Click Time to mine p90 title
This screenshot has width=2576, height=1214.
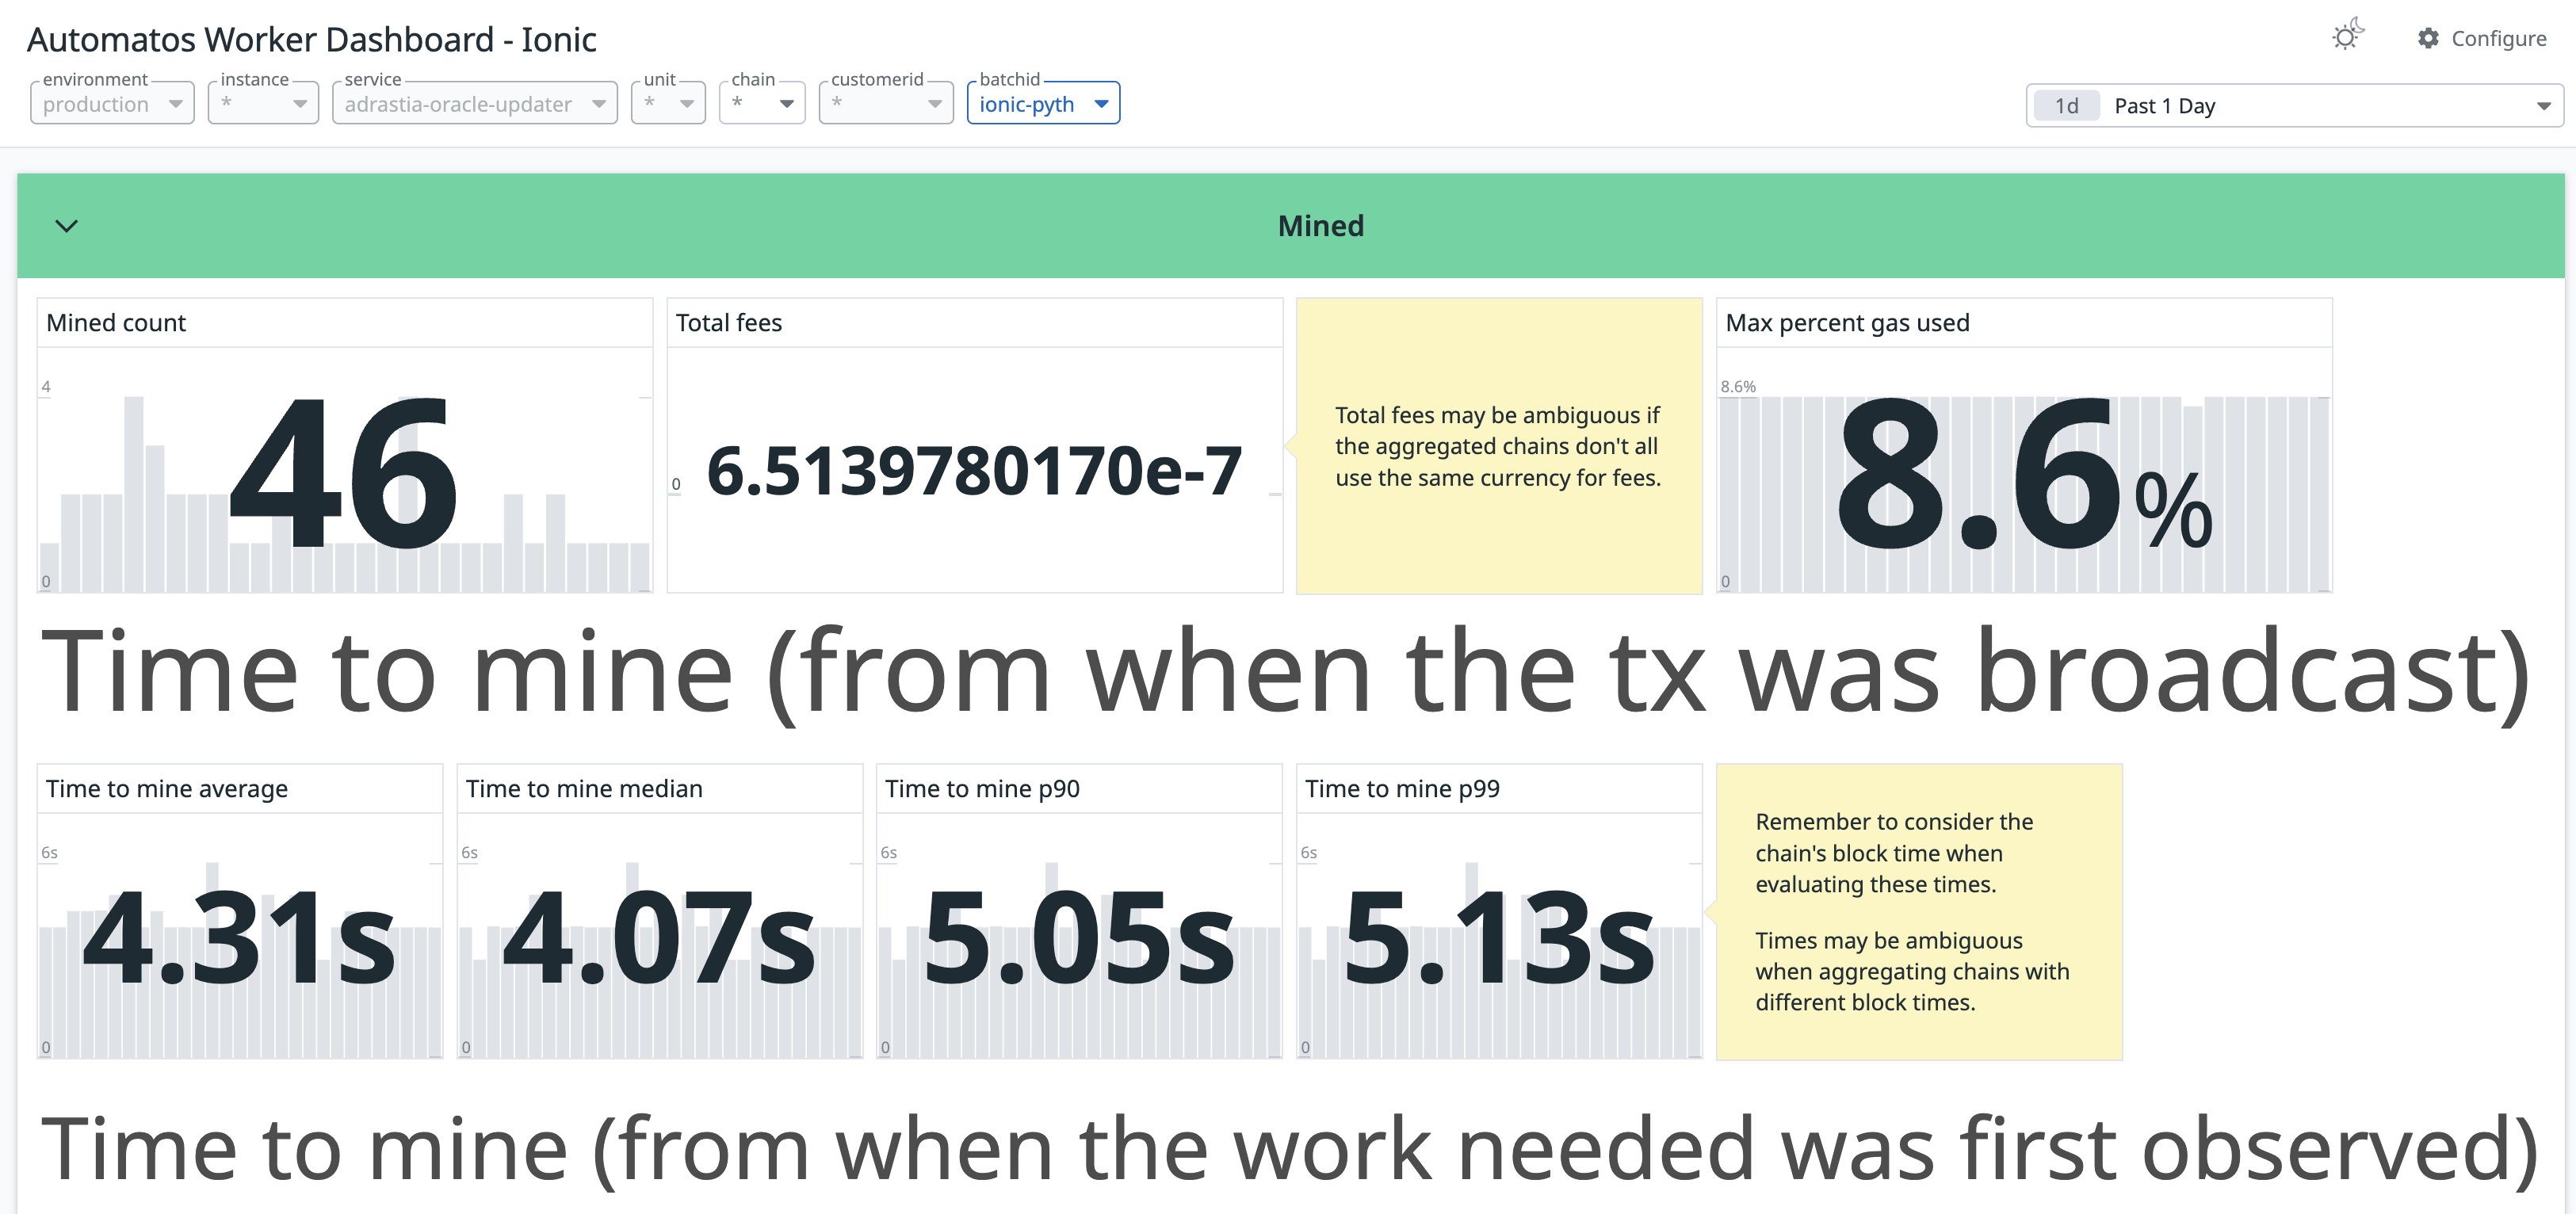(x=982, y=789)
